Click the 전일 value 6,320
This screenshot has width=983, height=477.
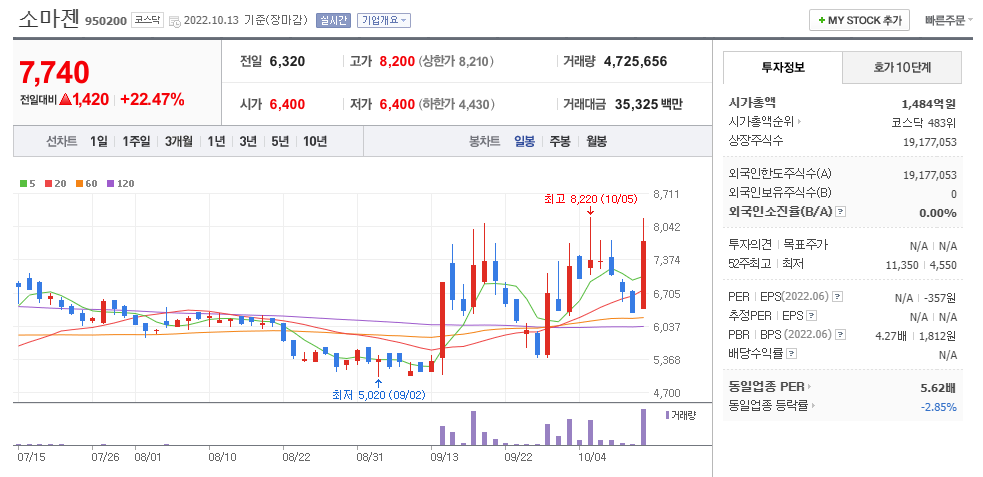[x=287, y=61]
